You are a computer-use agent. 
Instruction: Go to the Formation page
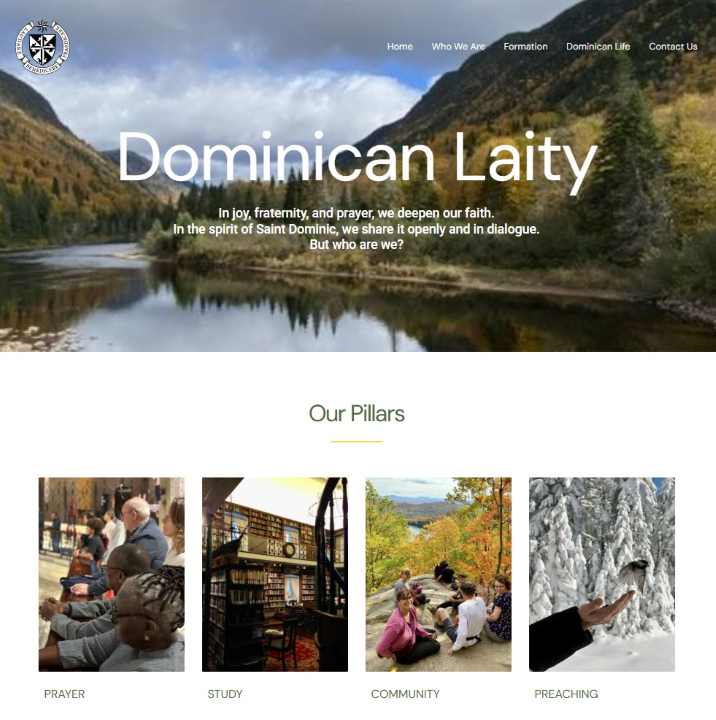pyautogui.click(x=525, y=46)
